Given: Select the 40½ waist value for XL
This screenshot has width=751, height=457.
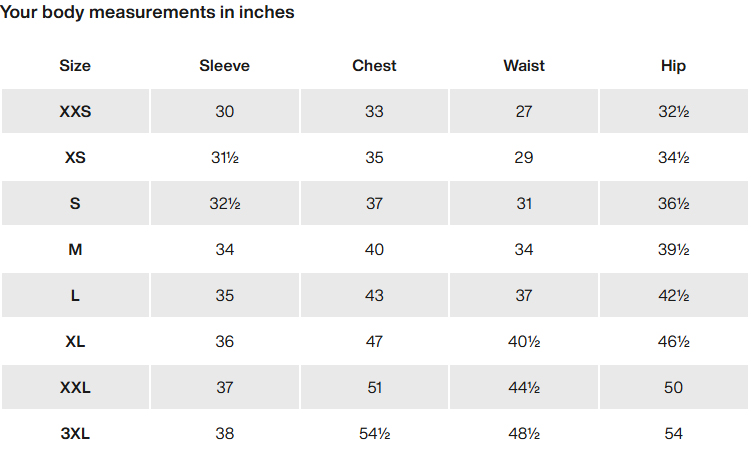Looking at the screenshot, I should 524,342.
